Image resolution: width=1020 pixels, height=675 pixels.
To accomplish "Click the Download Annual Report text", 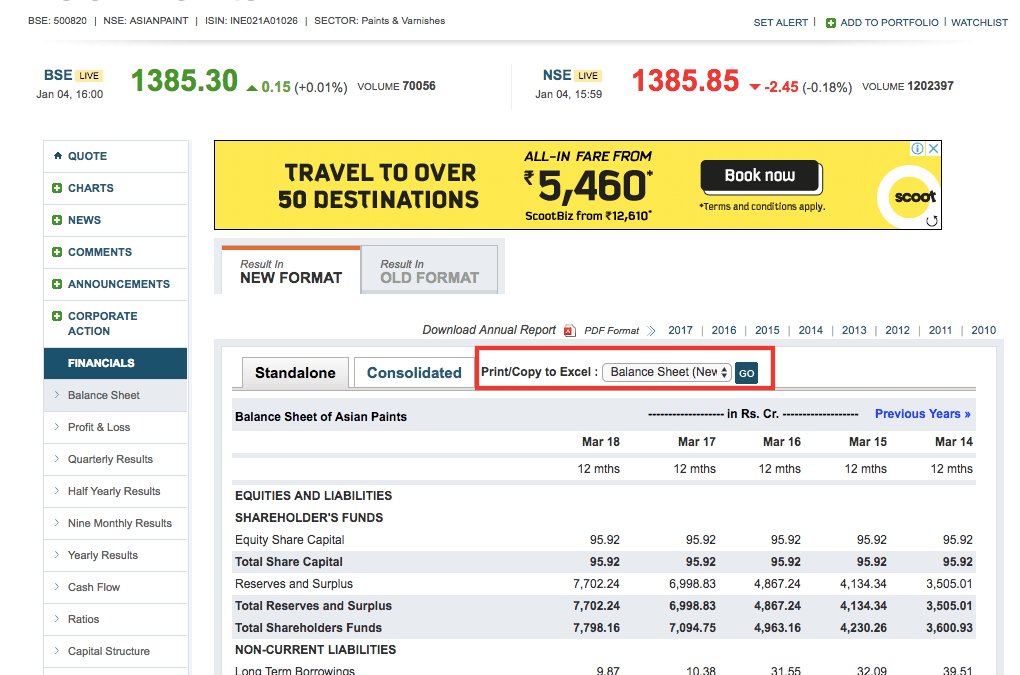I will (x=489, y=330).
